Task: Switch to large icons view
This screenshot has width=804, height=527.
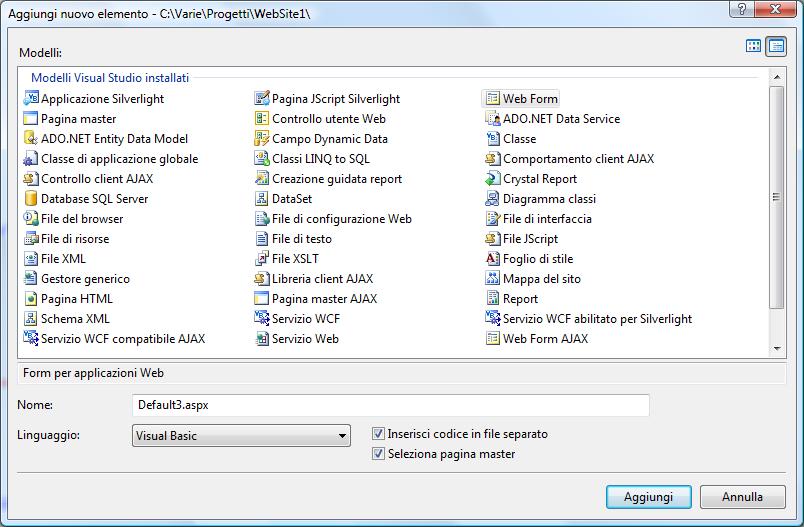Action: [x=754, y=46]
